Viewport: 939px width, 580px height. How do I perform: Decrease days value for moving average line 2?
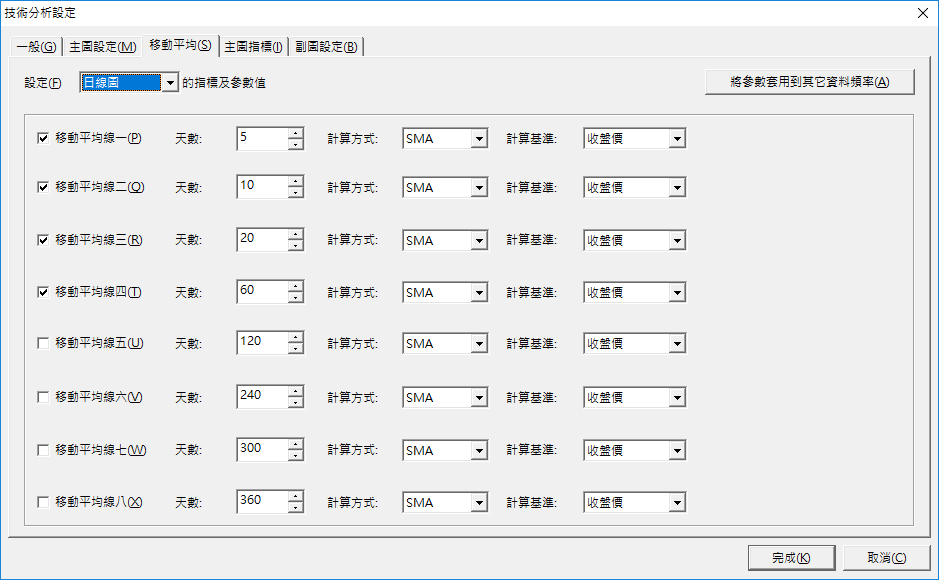(x=295, y=193)
